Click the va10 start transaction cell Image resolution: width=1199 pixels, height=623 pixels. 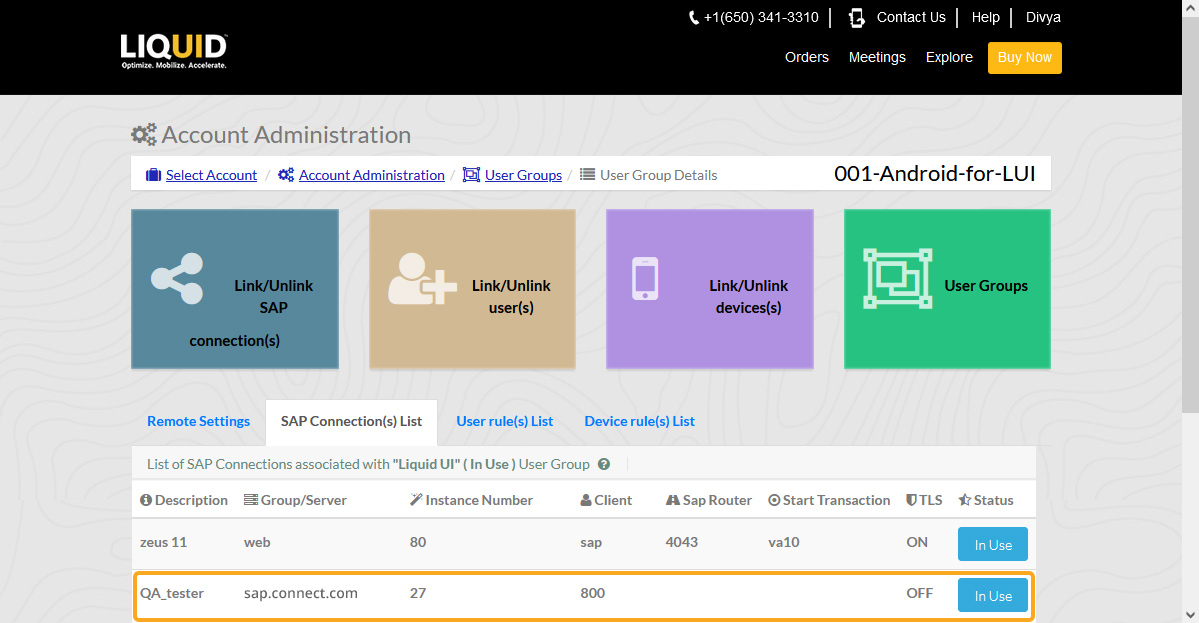784,542
